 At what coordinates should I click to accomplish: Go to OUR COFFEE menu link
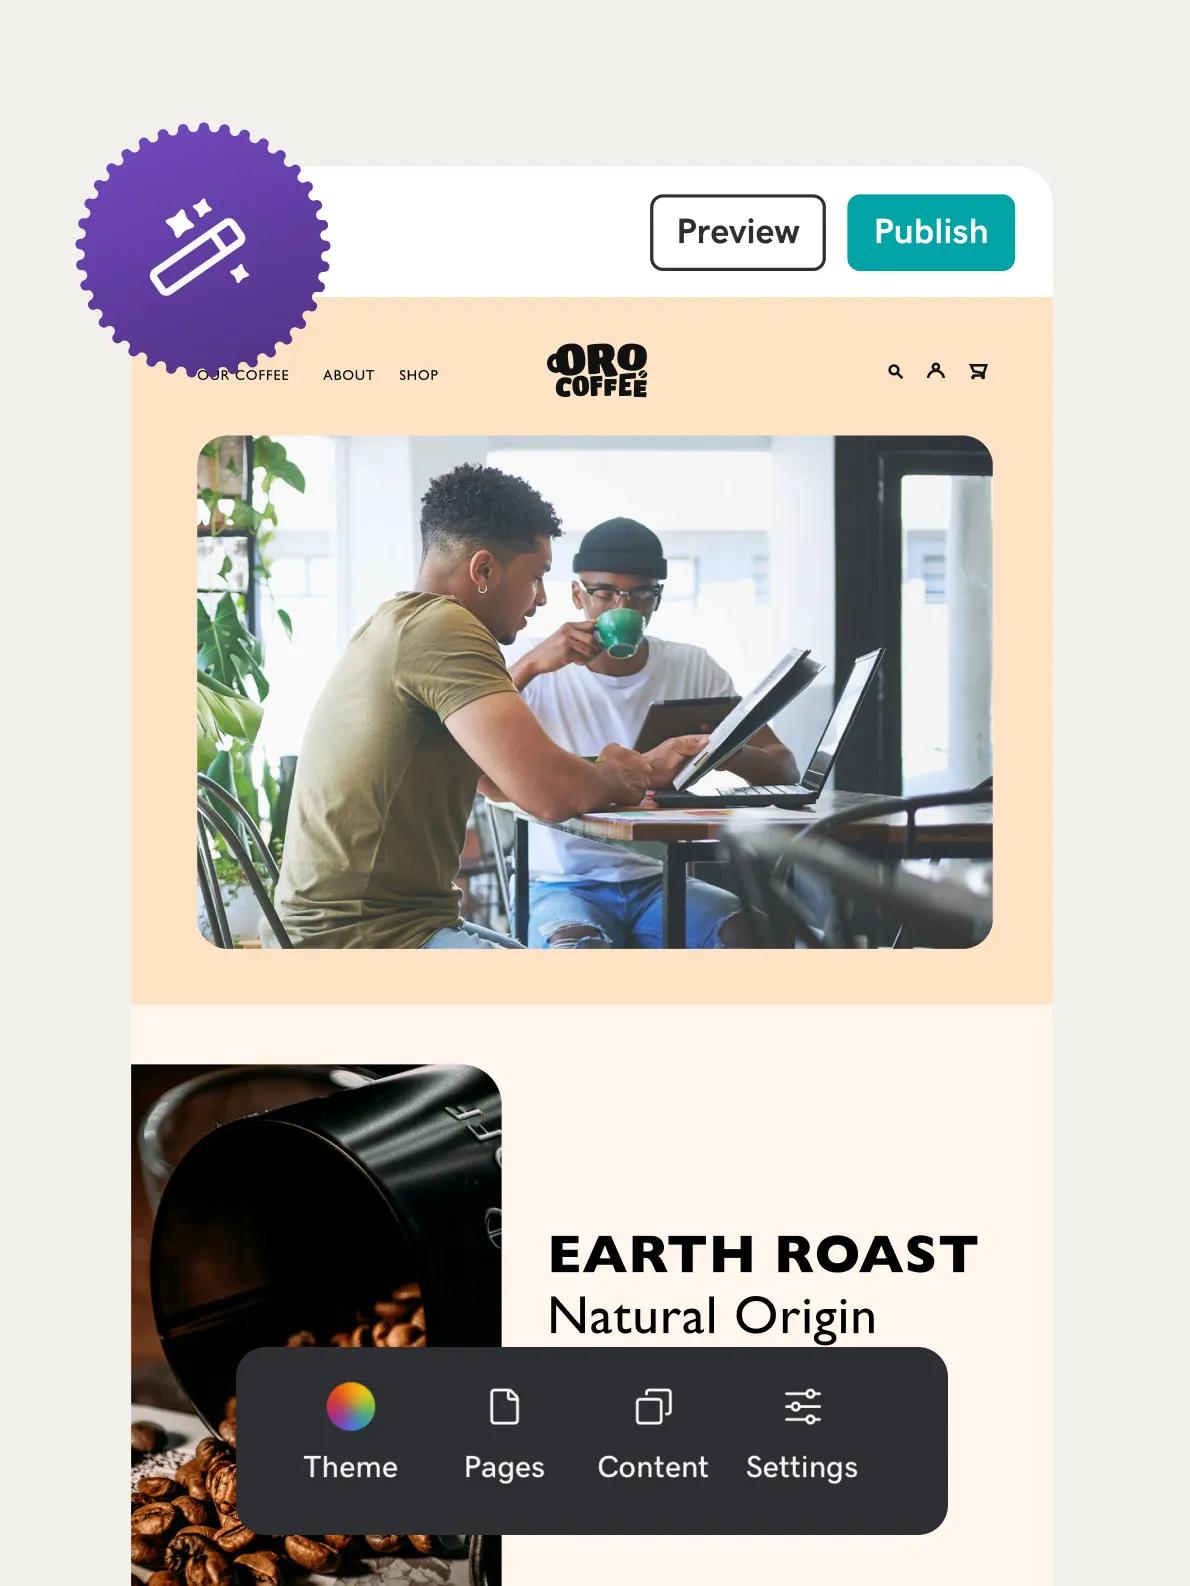tap(243, 375)
